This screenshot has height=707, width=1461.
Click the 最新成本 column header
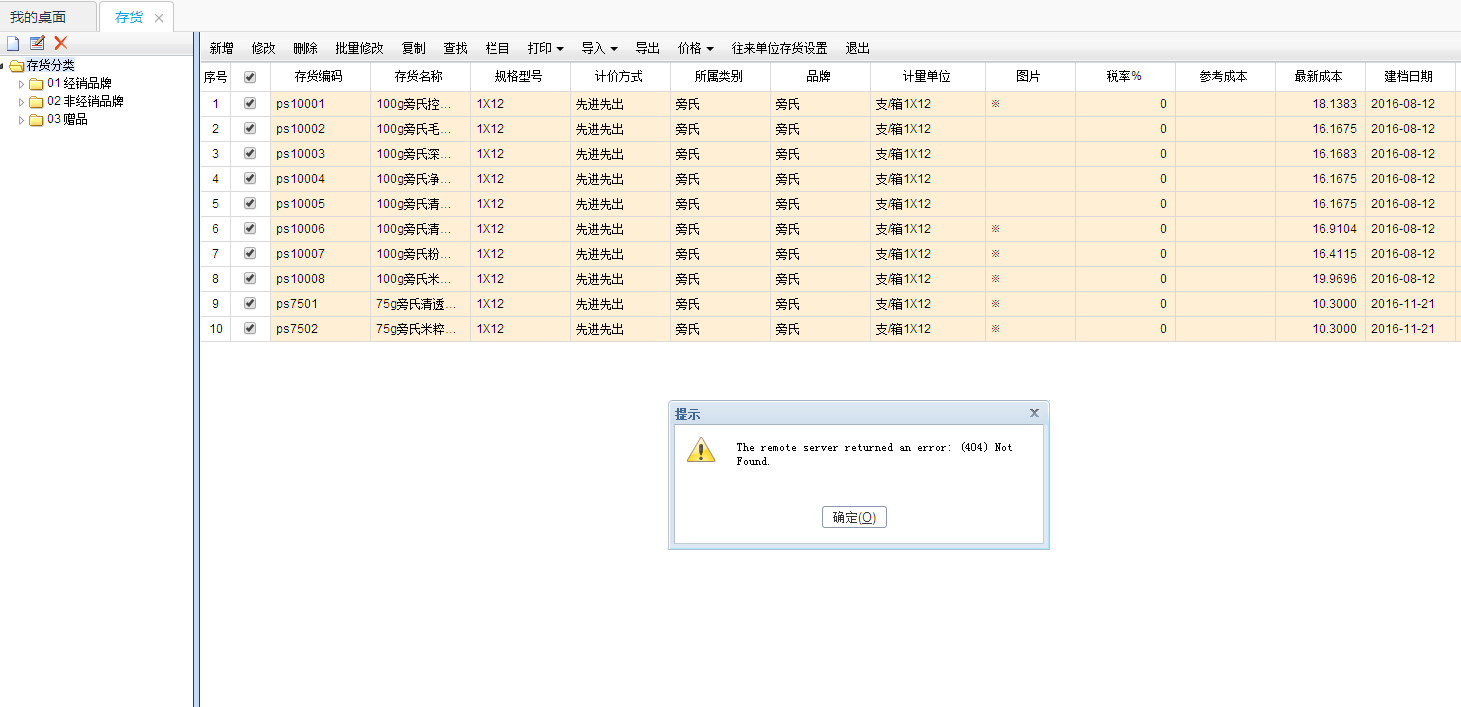(1320, 77)
